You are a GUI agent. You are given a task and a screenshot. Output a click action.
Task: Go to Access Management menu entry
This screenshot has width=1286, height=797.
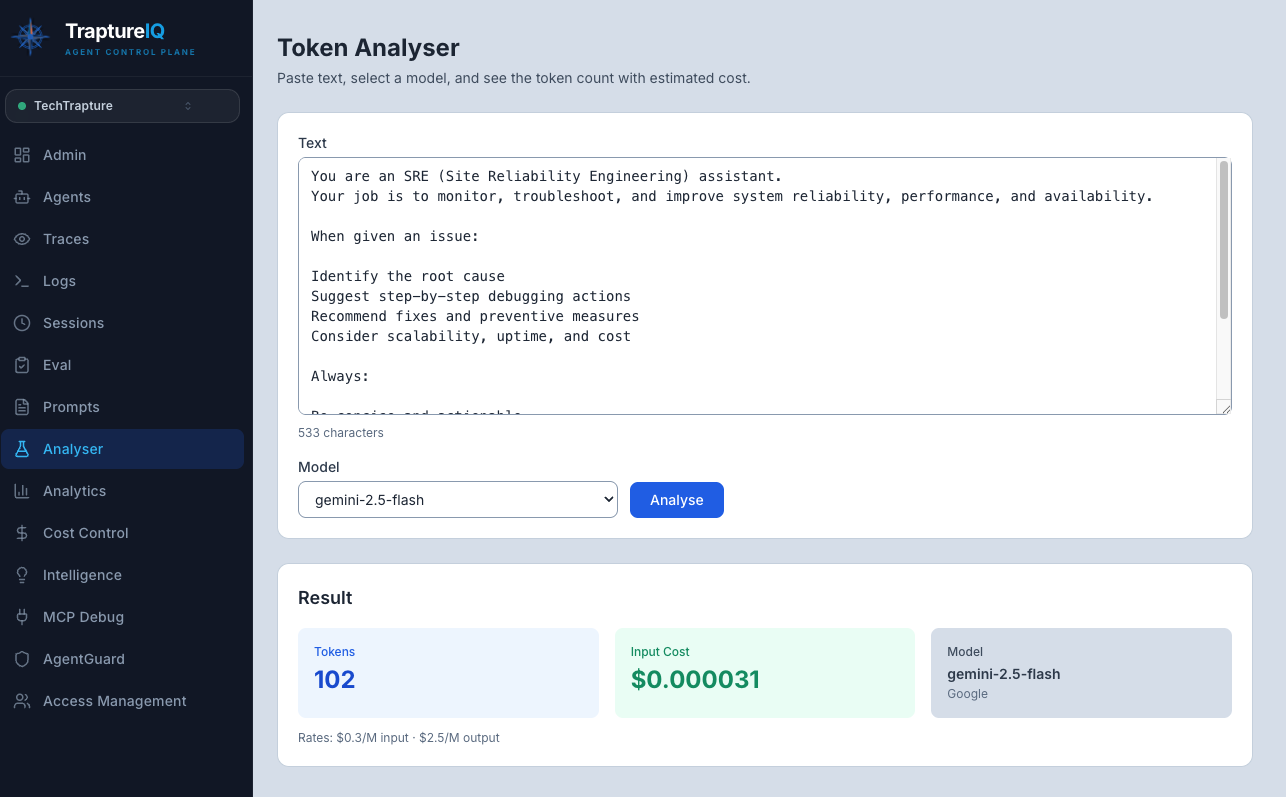tap(114, 701)
